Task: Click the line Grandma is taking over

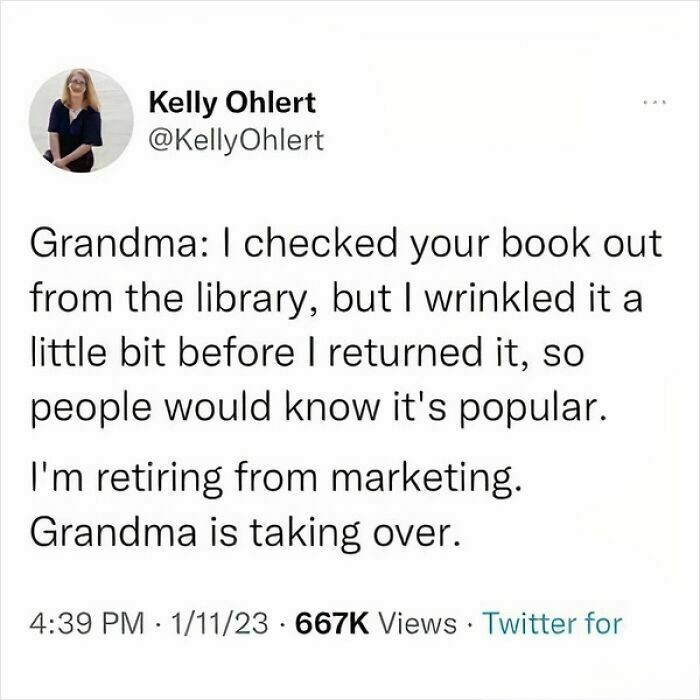Action: (x=245, y=533)
